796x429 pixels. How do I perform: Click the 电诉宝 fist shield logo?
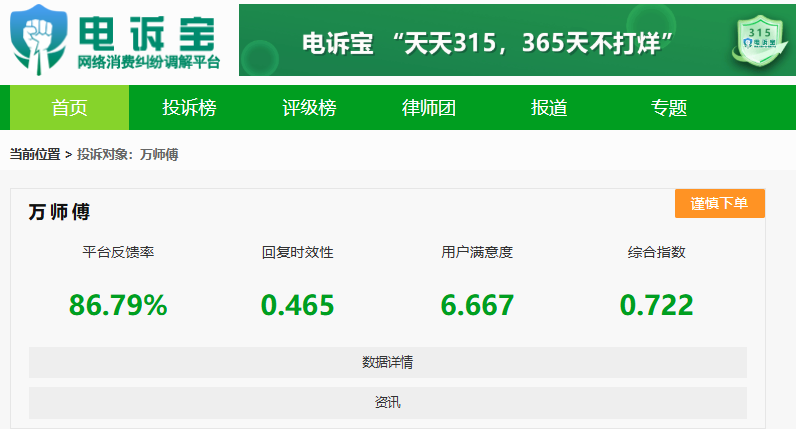[39, 40]
